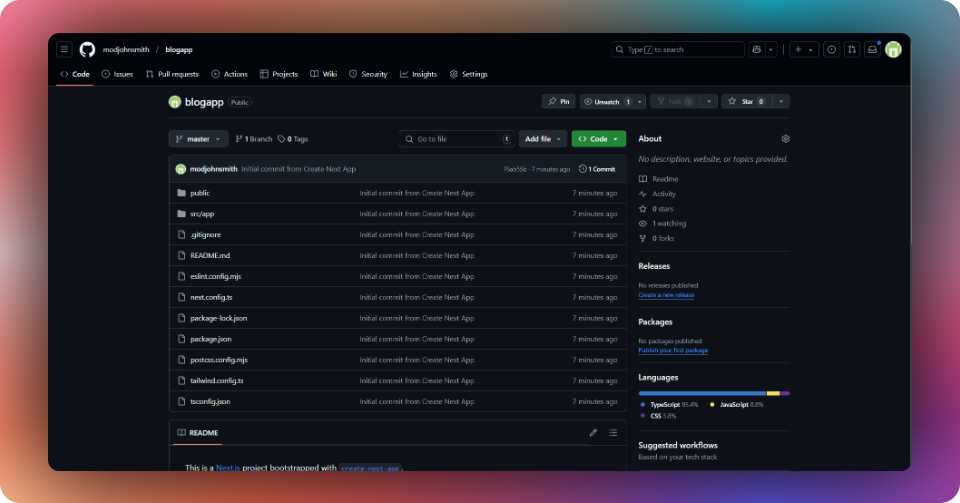The height and width of the screenshot is (503, 960).
Task: Star the blogapp repository
Action: (x=747, y=102)
